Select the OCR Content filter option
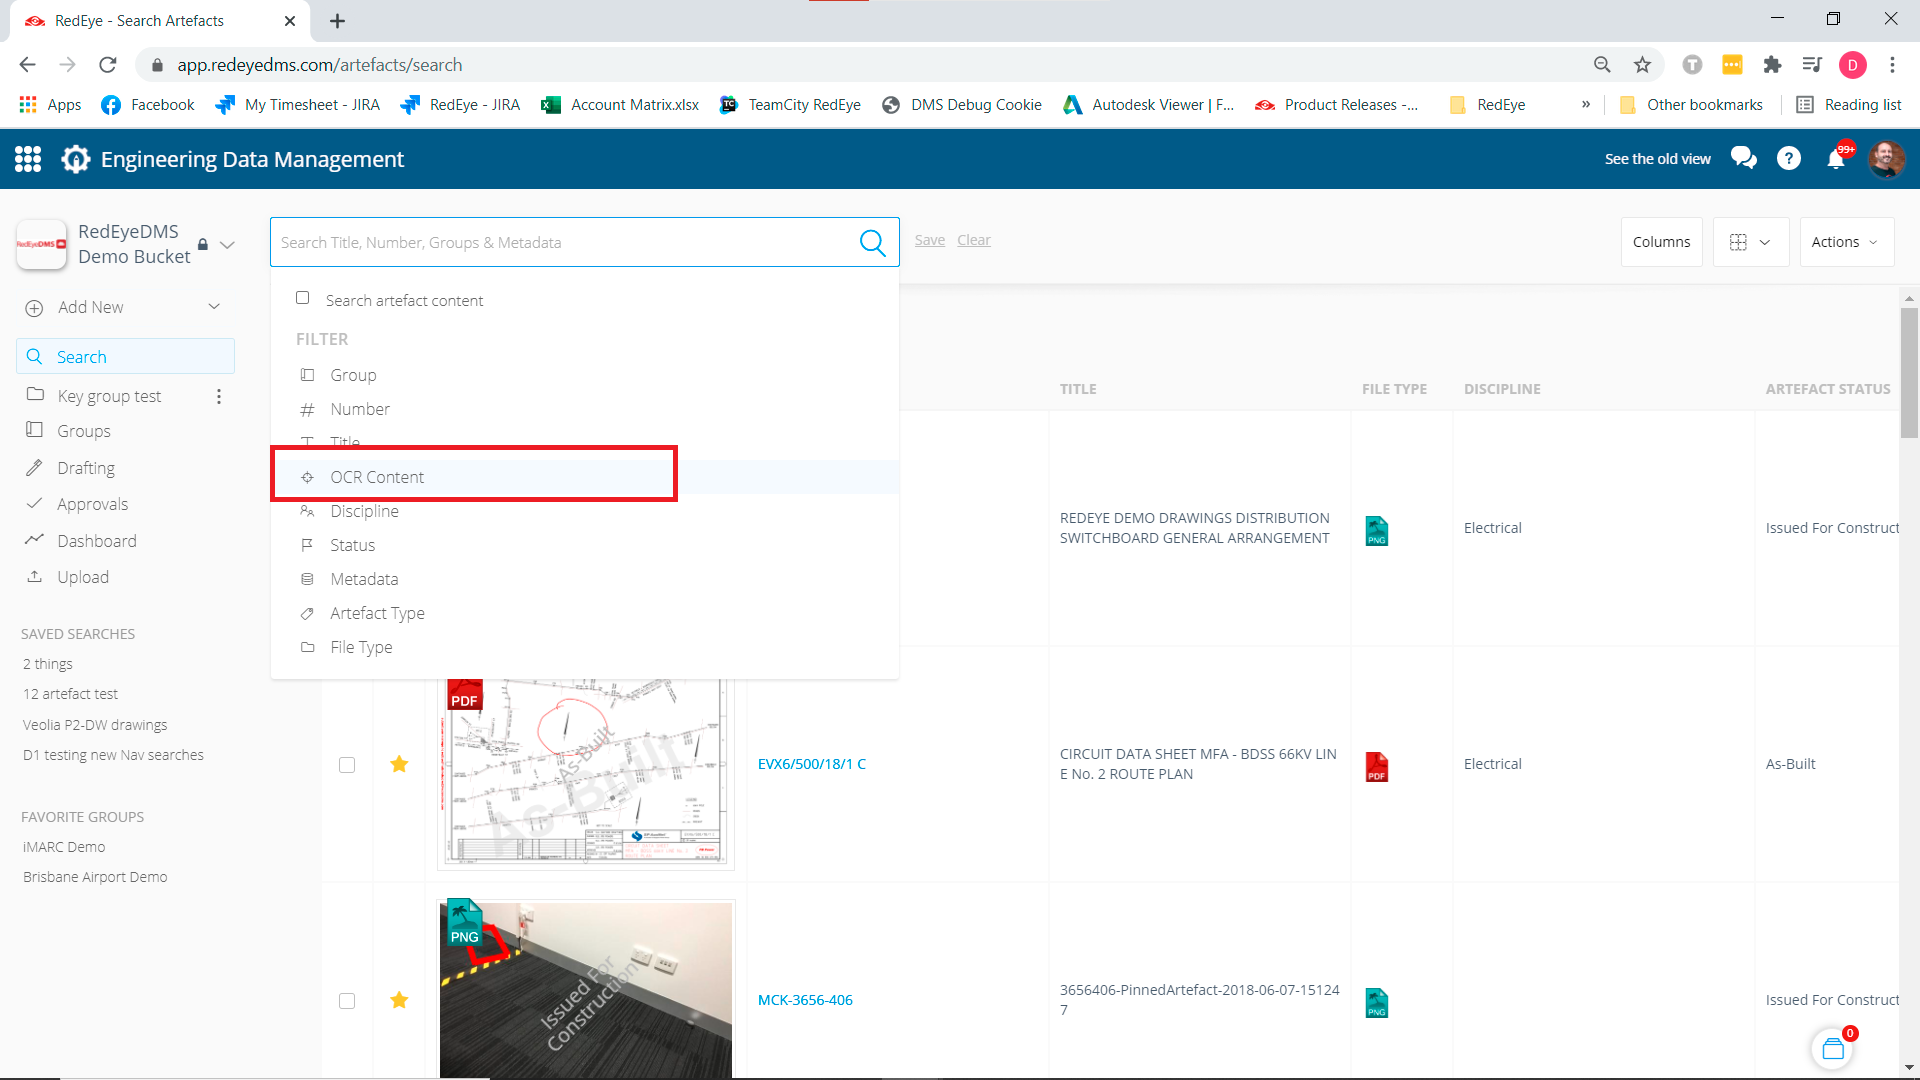Screen dimensions: 1920x1080 584,477
